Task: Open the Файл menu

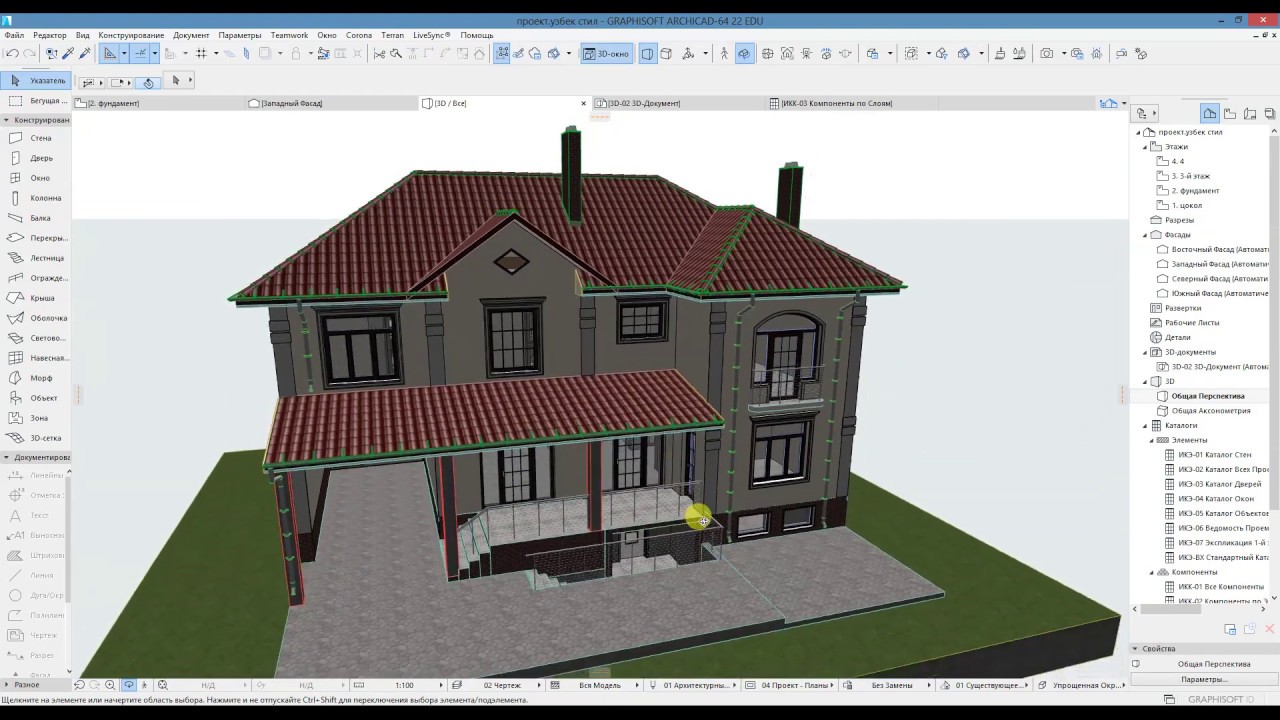Action: [x=14, y=35]
